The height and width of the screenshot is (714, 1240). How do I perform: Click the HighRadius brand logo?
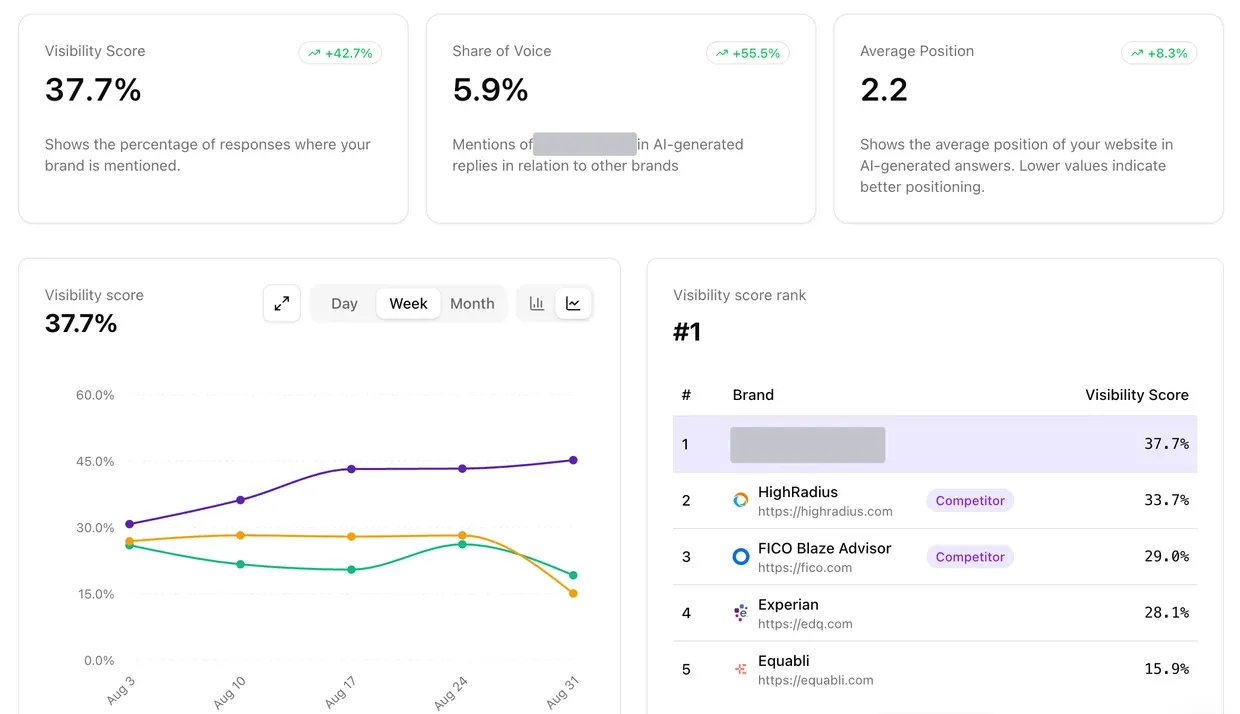[x=740, y=500]
